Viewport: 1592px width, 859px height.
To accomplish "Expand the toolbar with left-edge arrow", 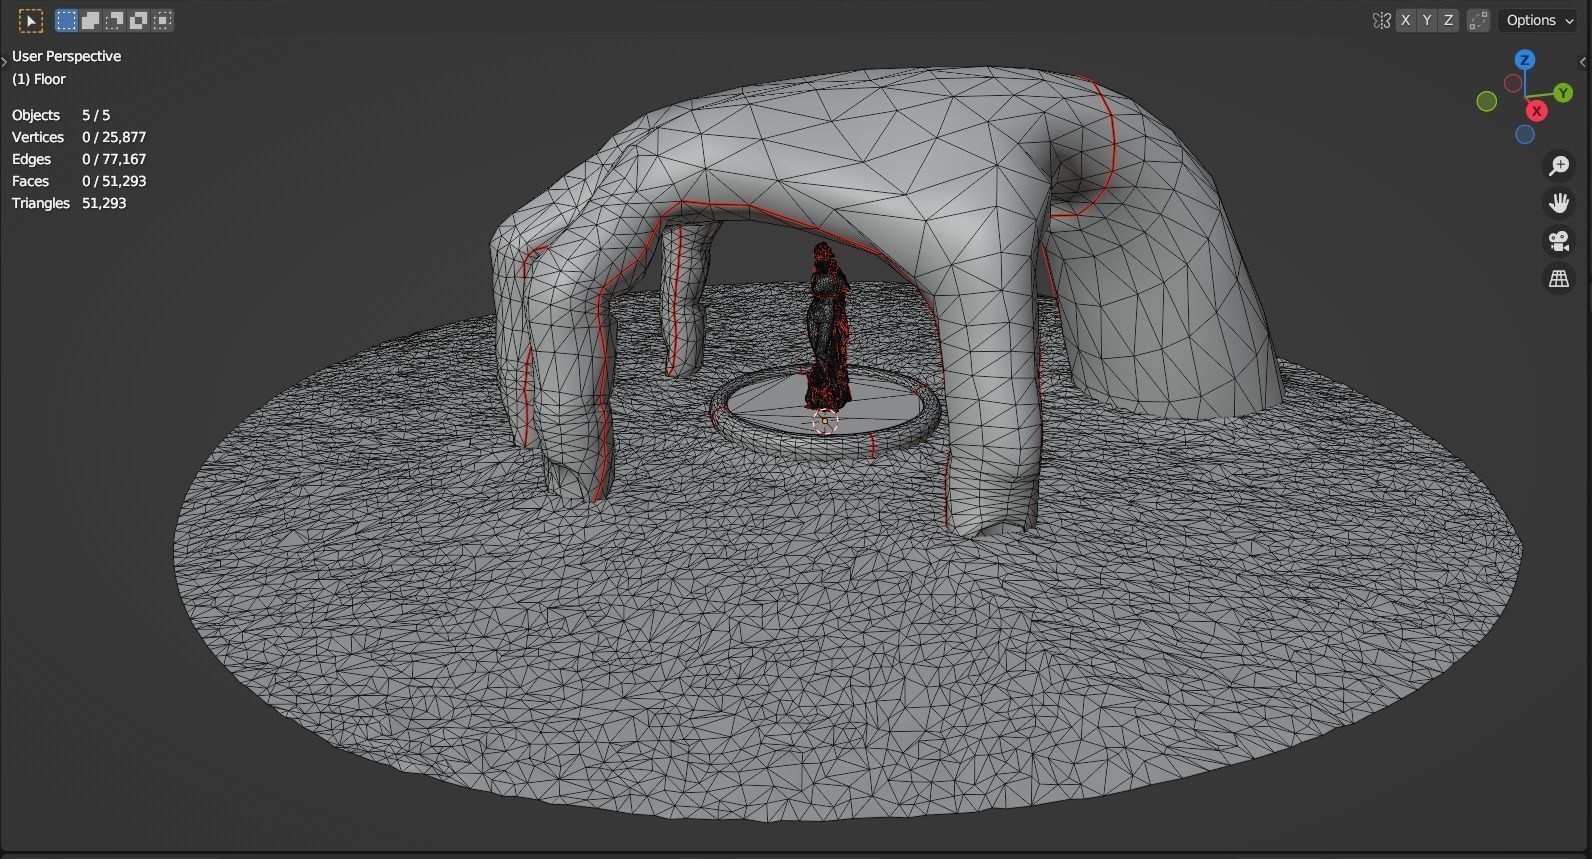I will (x=4, y=62).
